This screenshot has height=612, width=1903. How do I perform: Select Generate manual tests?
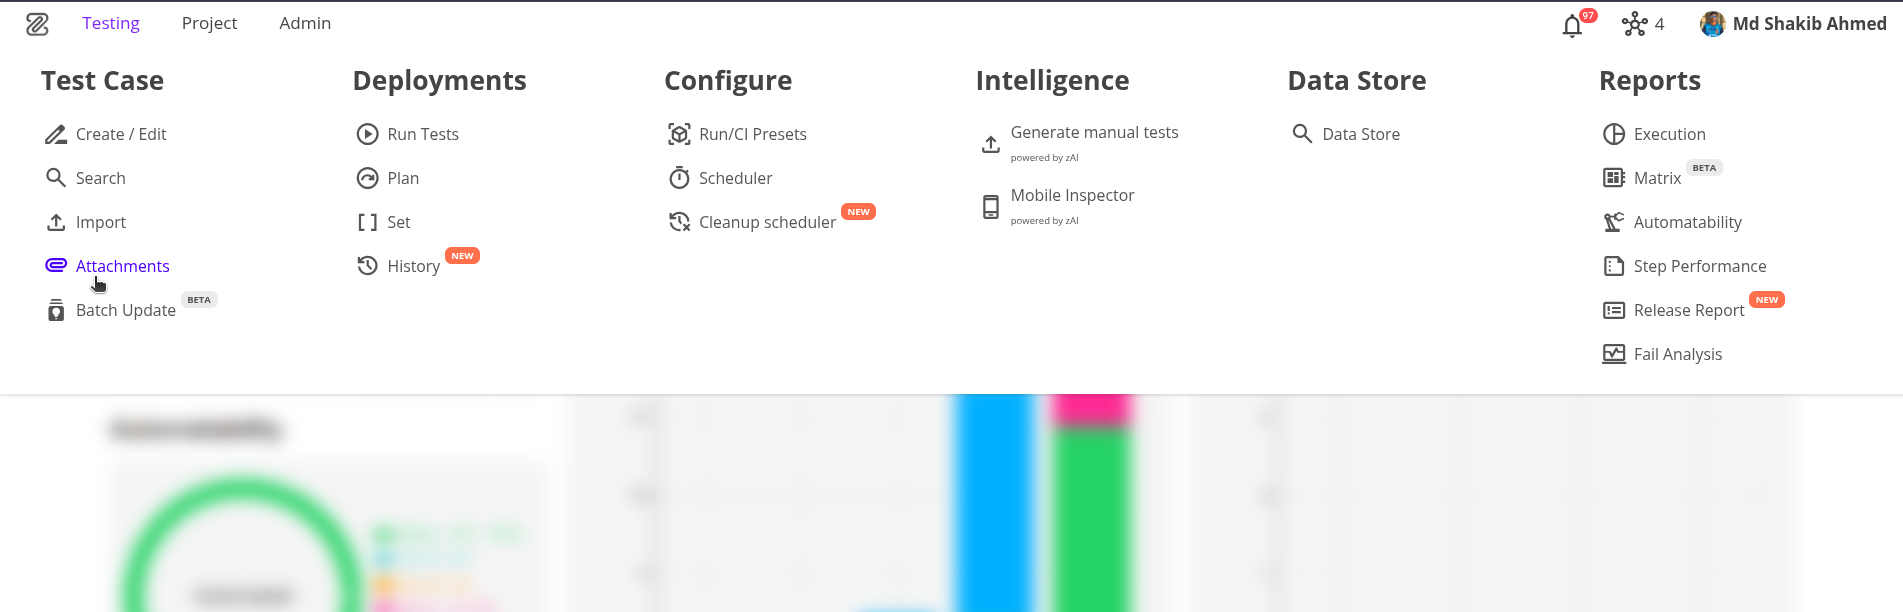[x=1094, y=133]
